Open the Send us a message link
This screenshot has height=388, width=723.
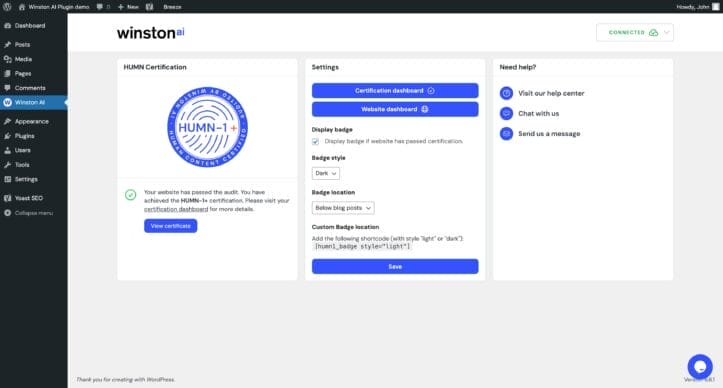pos(549,134)
